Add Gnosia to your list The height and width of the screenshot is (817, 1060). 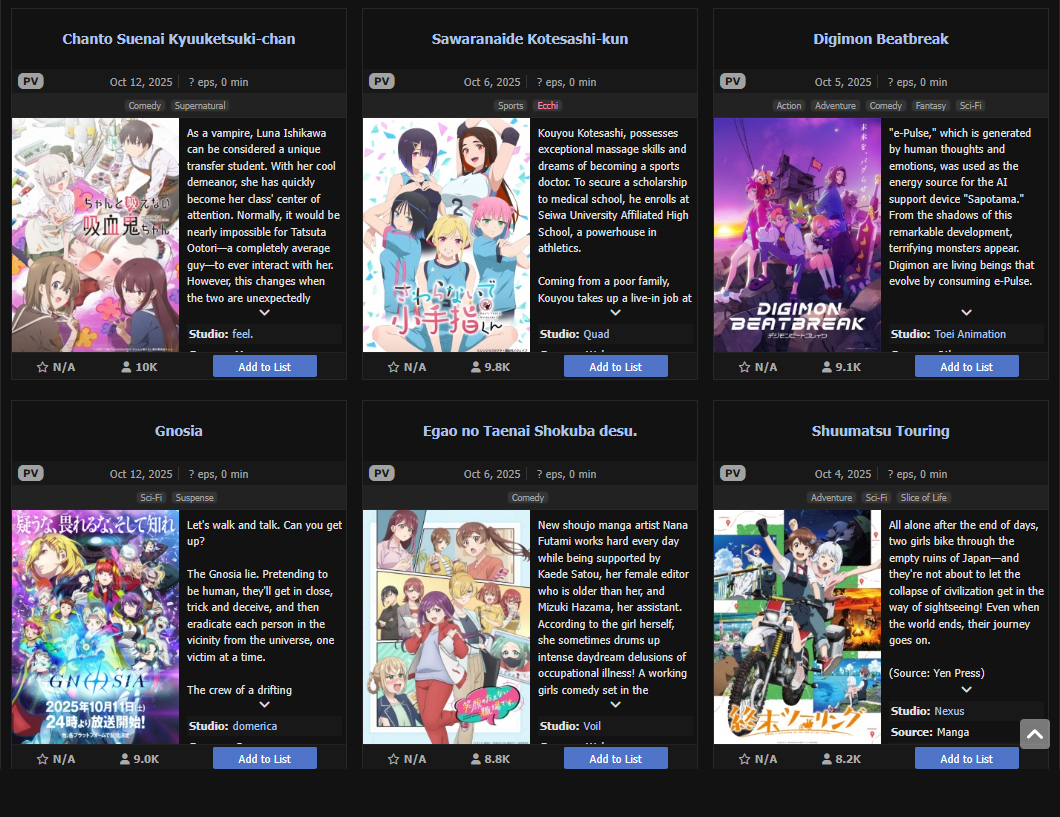click(264, 758)
